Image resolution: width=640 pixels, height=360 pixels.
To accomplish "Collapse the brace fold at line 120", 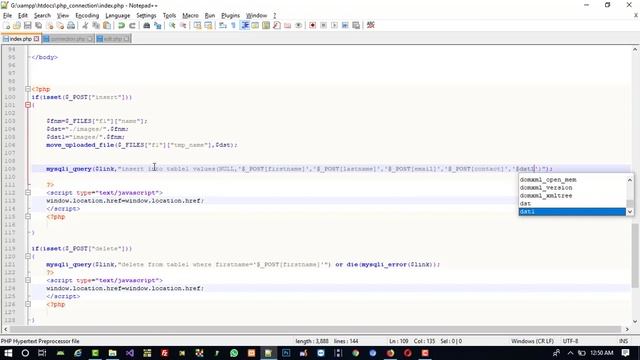I will [28, 256].
